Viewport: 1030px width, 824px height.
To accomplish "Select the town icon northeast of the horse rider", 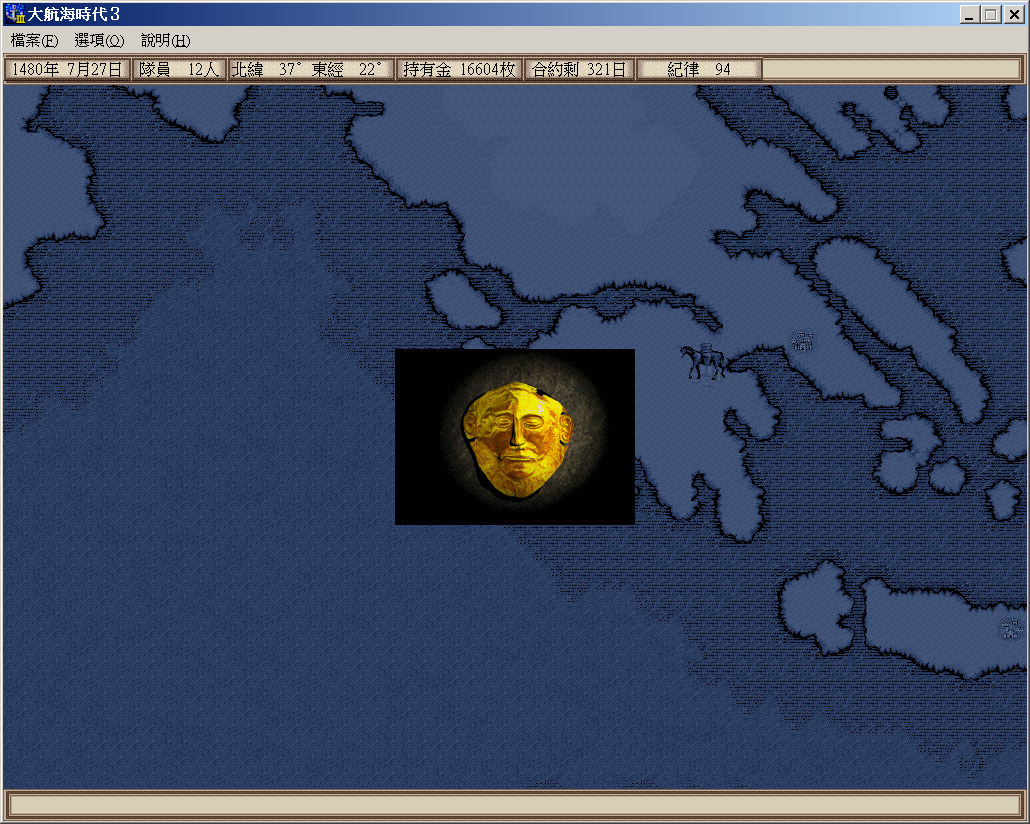I will [x=802, y=341].
